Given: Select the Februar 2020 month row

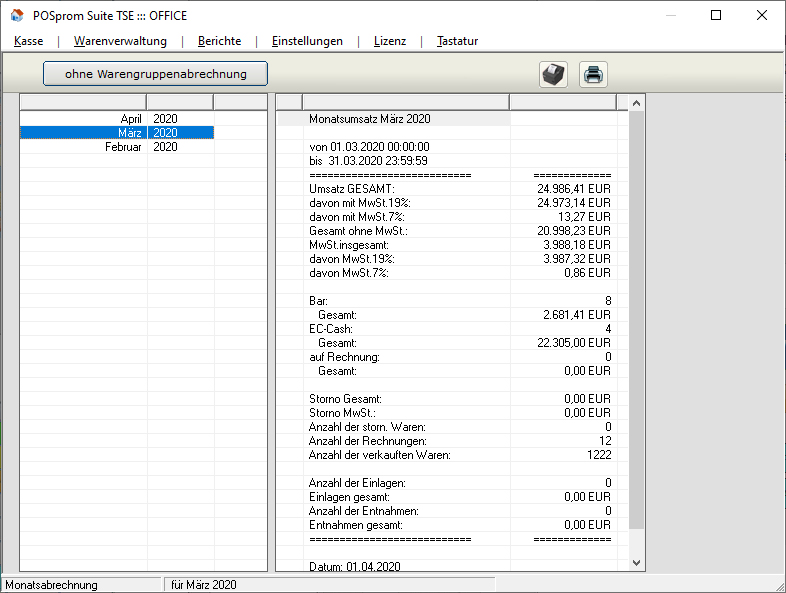Looking at the screenshot, I should pos(117,147).
